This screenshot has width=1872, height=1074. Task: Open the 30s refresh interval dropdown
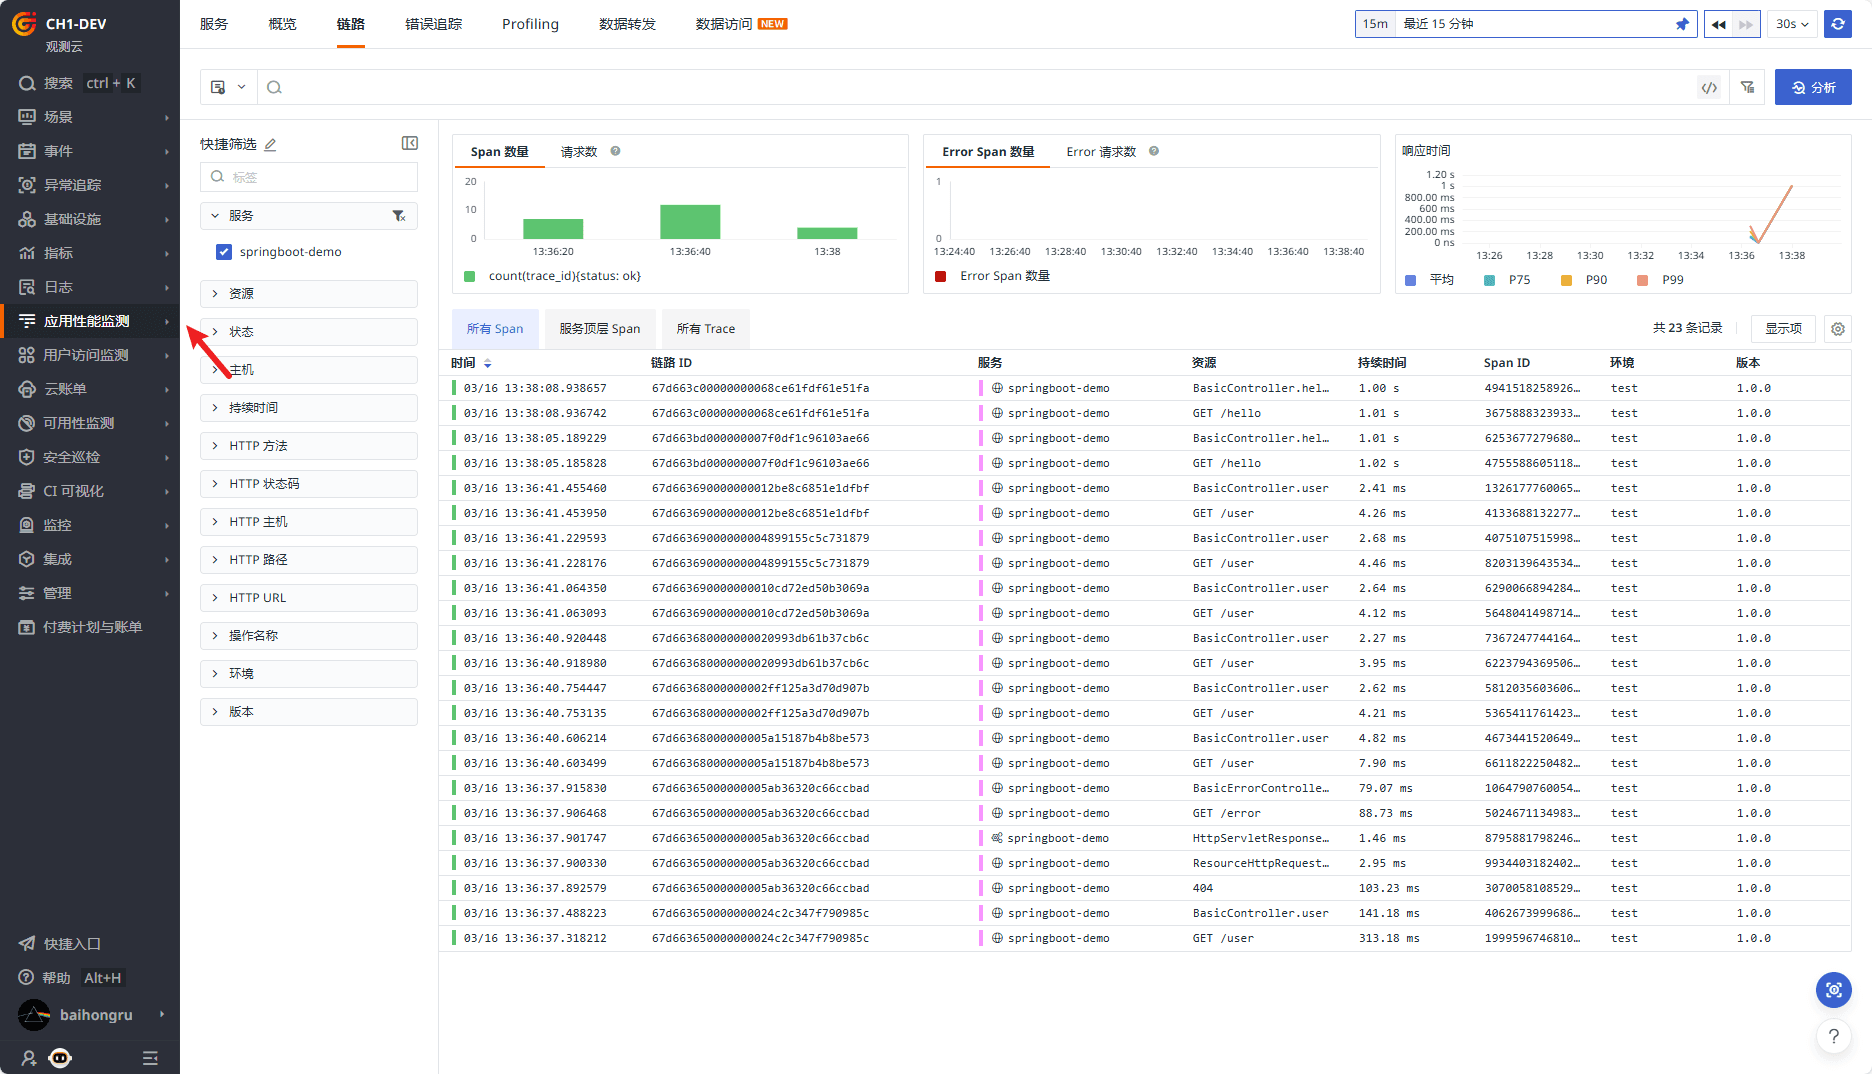pyautogui.click(x=1792, y=24)
